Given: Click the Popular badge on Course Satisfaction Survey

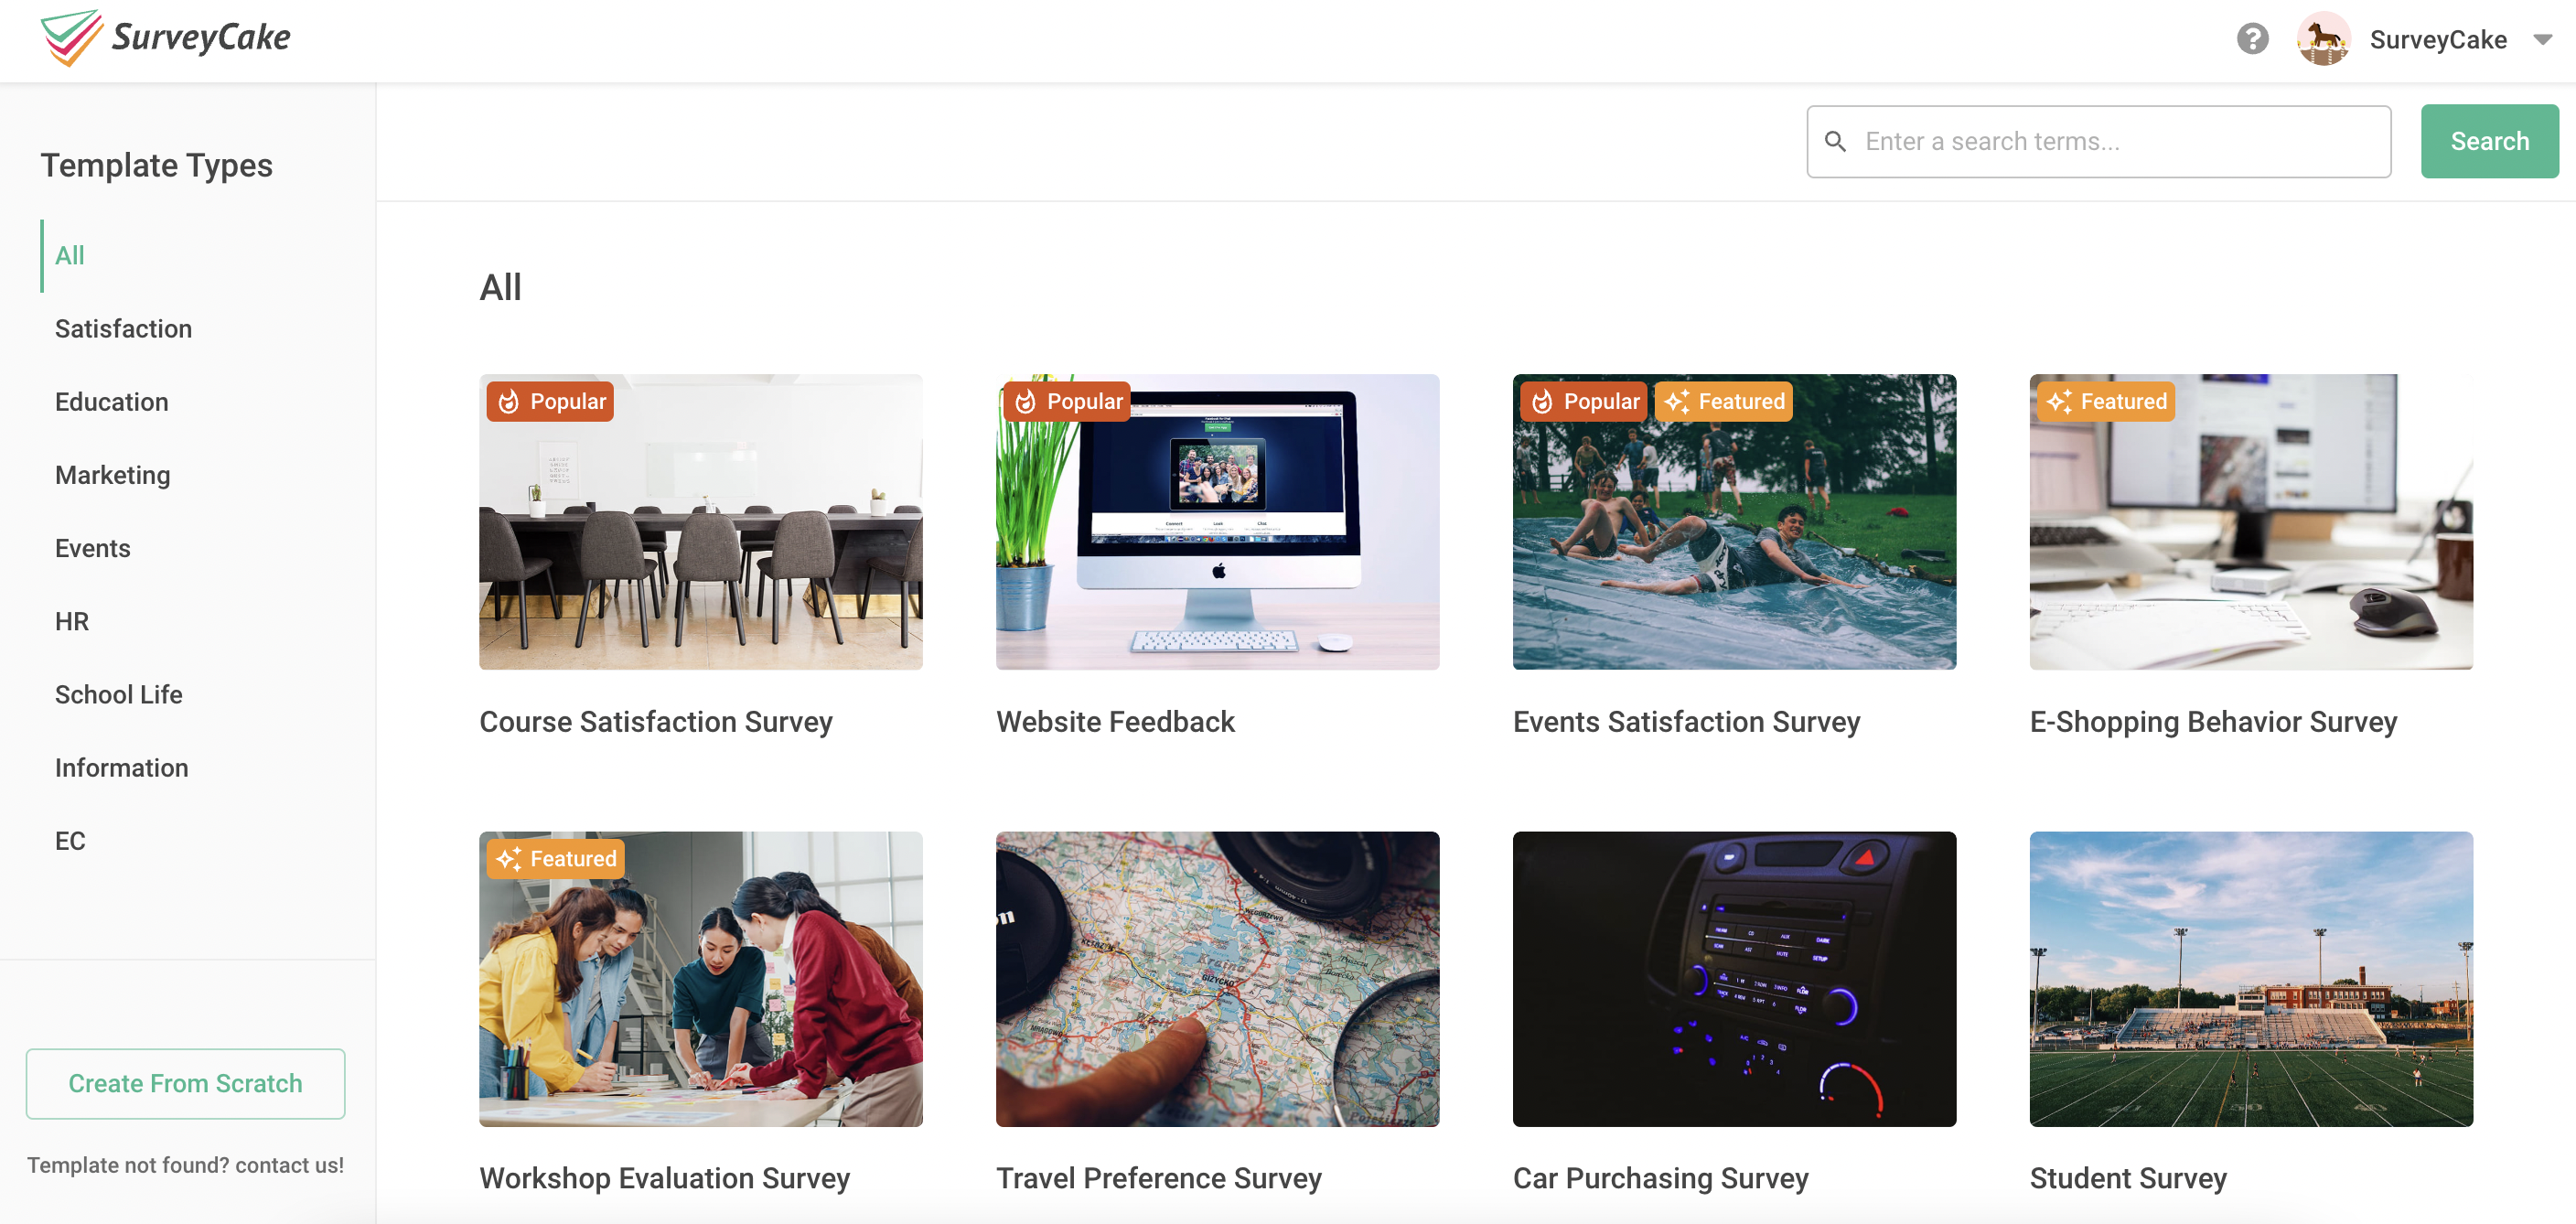Looking at the screenshot, I should point(549,401).
